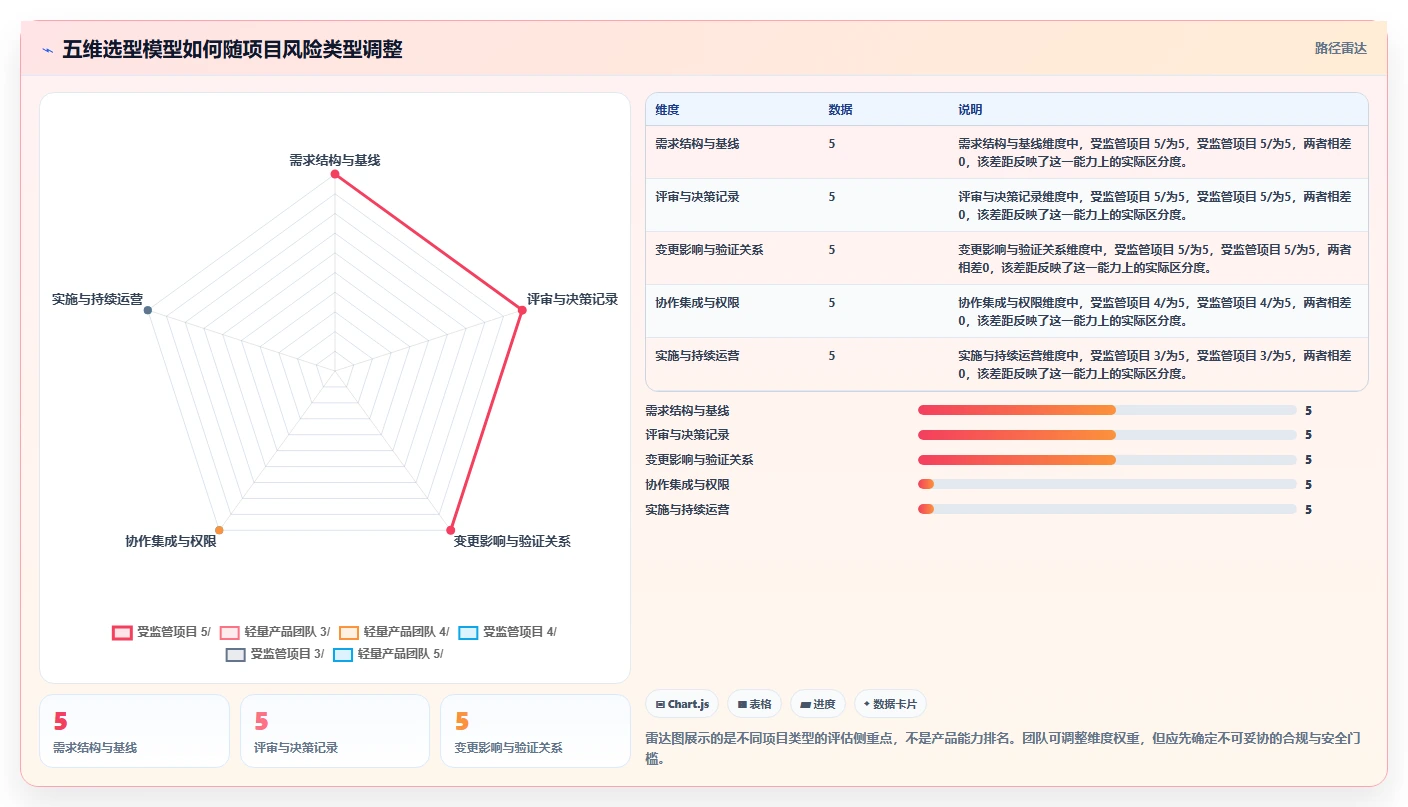
Task: Click the 说明 text of 评审与决策记录 table row
Action: click(x=1155, y=206)
